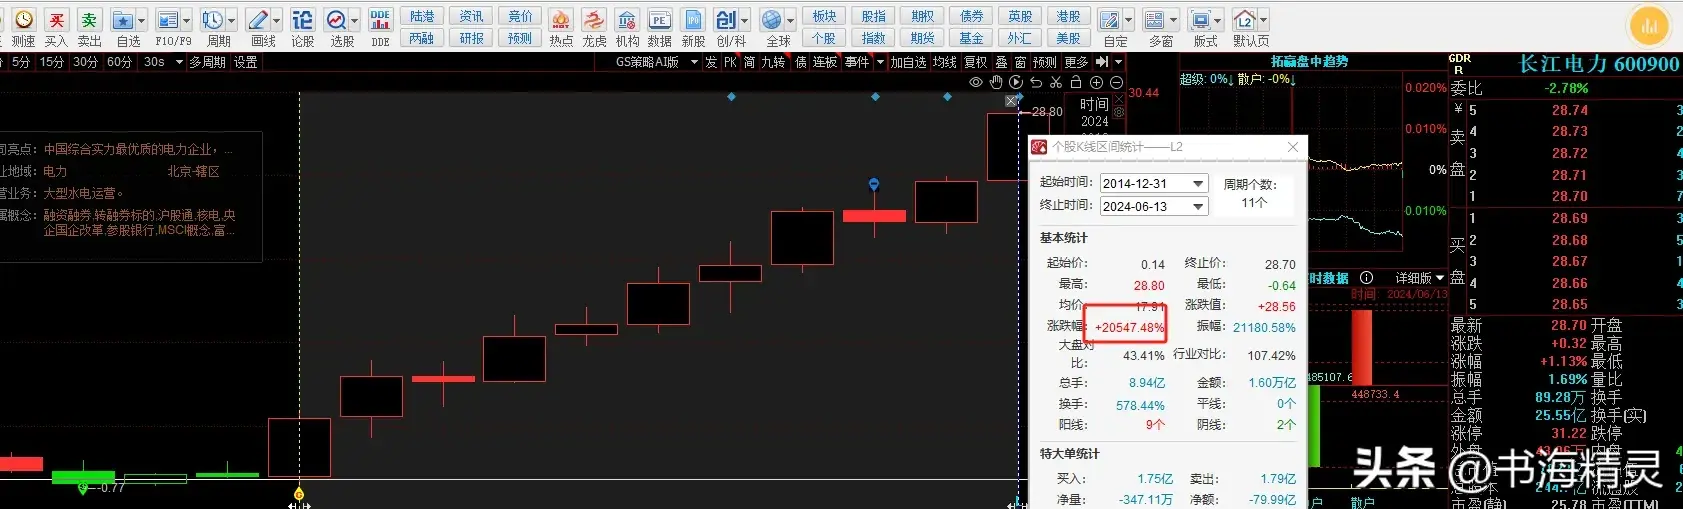Click the 买入 (Buy) toolbar icon
The image size is (1683, 509).
pyautogui.click(x=56, y=26)
